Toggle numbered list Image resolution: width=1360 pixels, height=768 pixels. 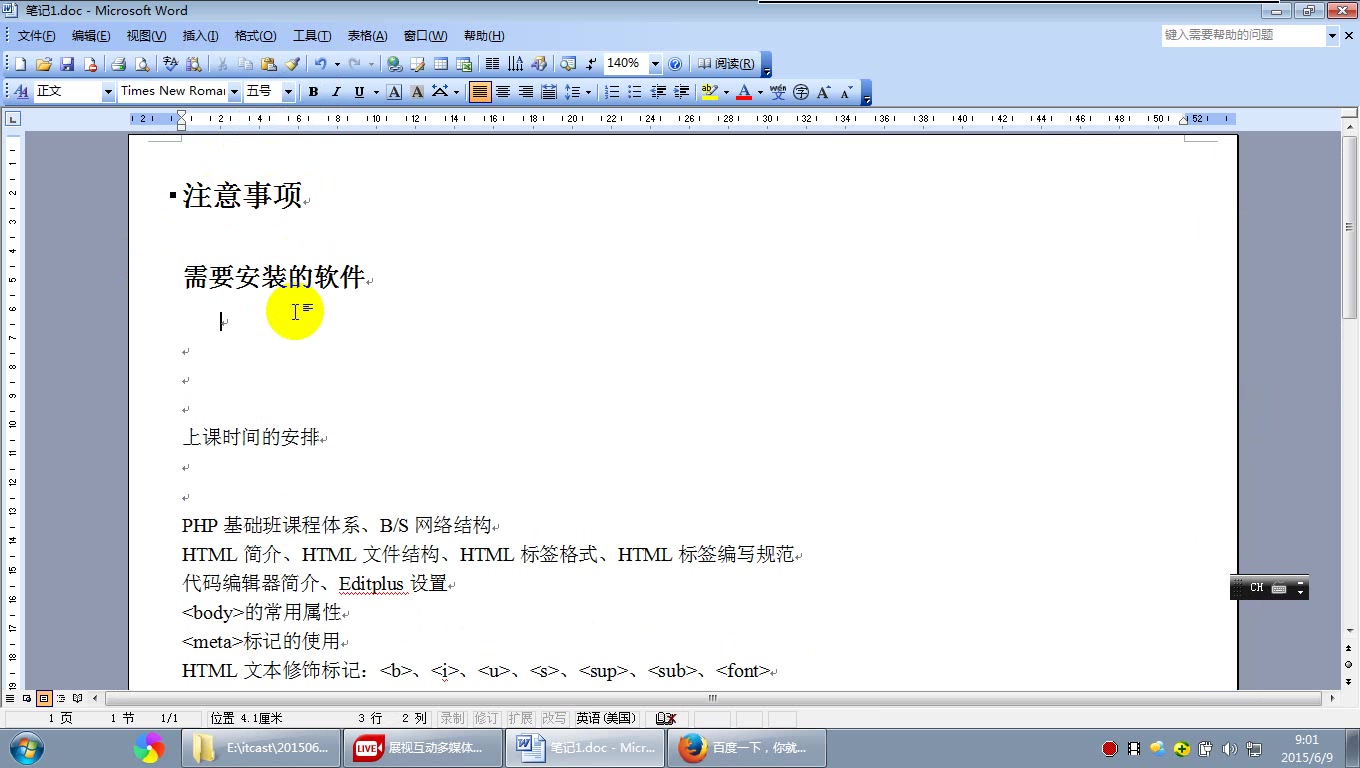(x=611, y=92)
